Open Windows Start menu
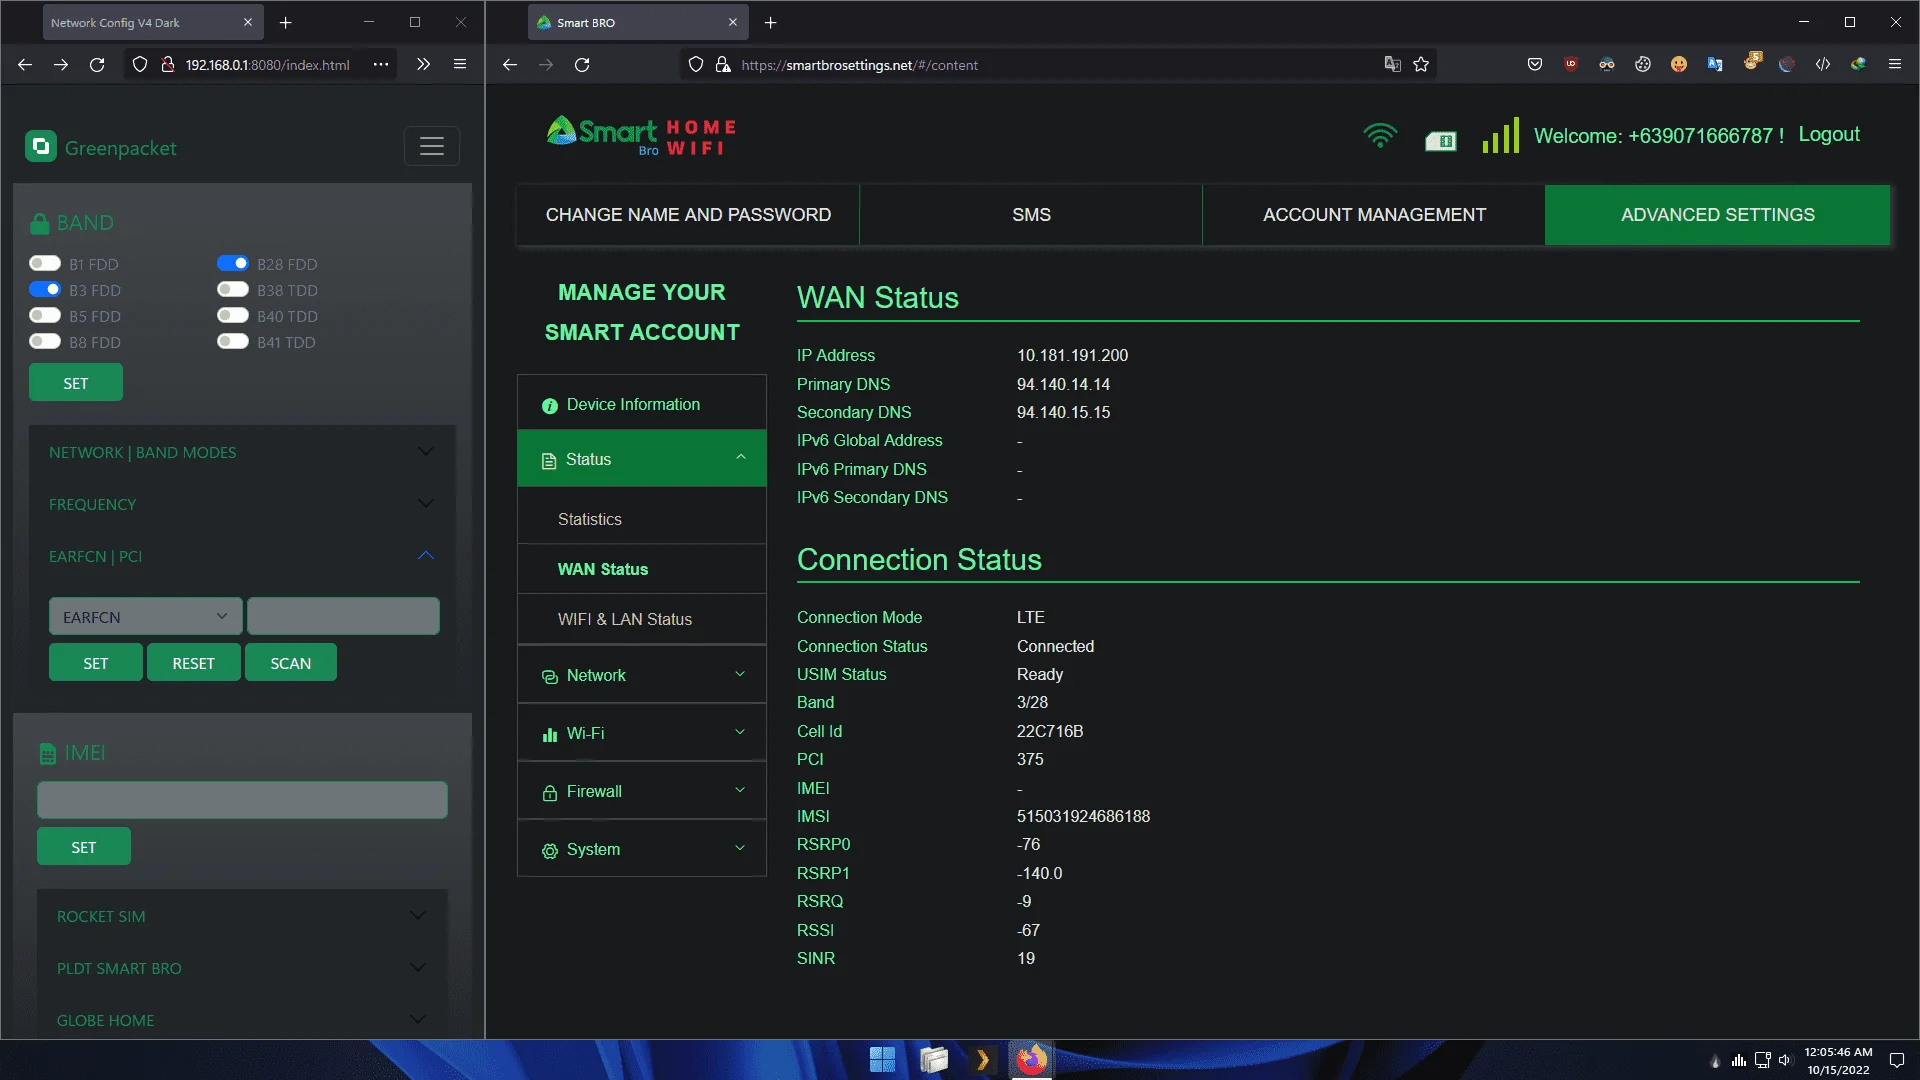Viewport: 1920px width, 1080px height. click(882, 1060)
